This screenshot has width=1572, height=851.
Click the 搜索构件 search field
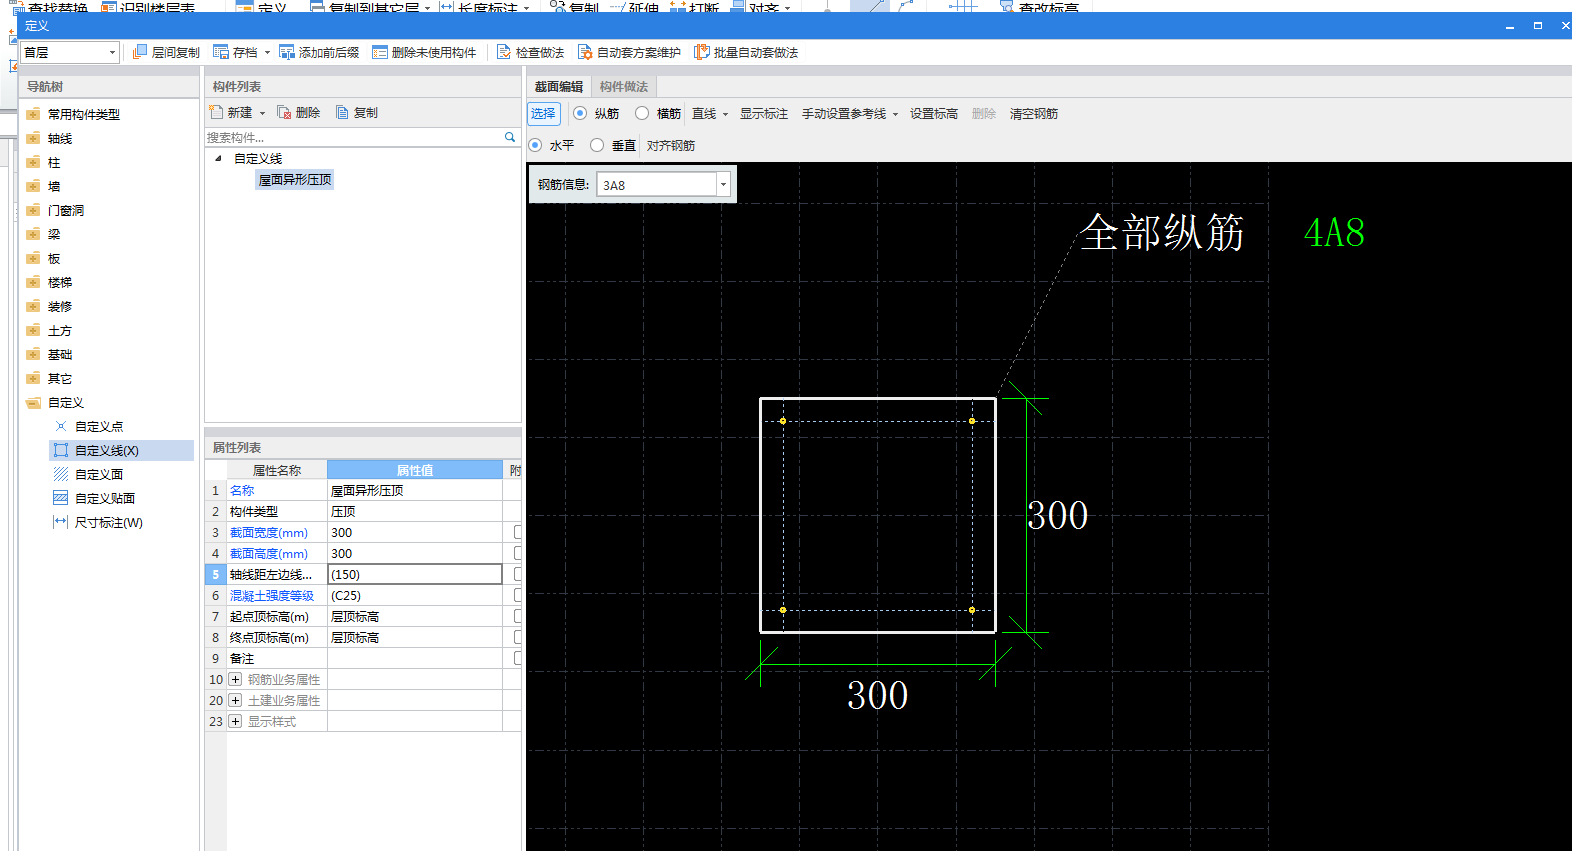[x=354, y=137]
